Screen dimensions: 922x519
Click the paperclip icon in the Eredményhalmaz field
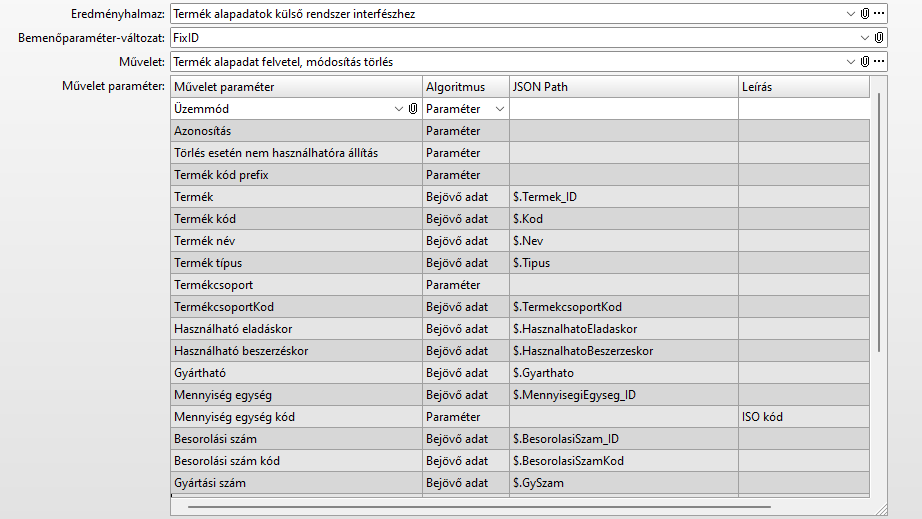[x=865, y=14]
